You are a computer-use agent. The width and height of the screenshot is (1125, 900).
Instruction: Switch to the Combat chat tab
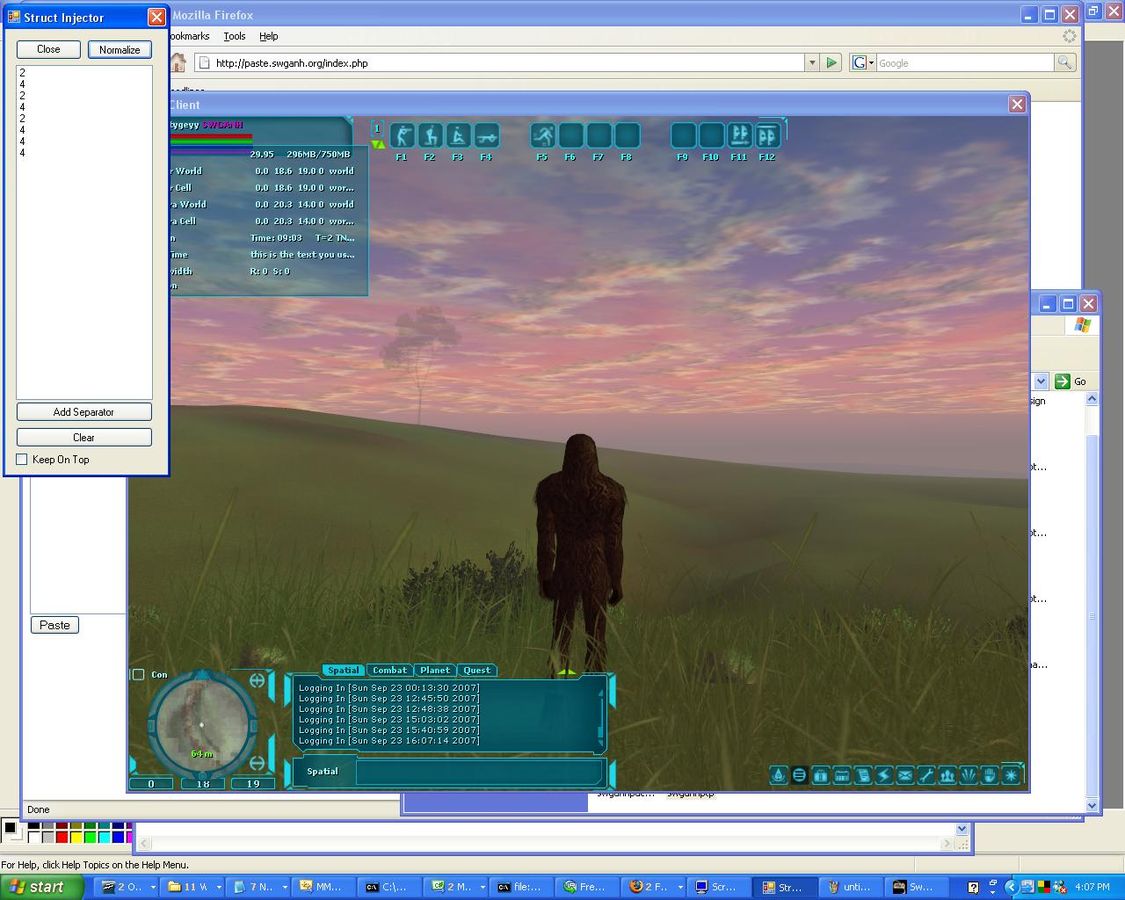click(389, 670)
